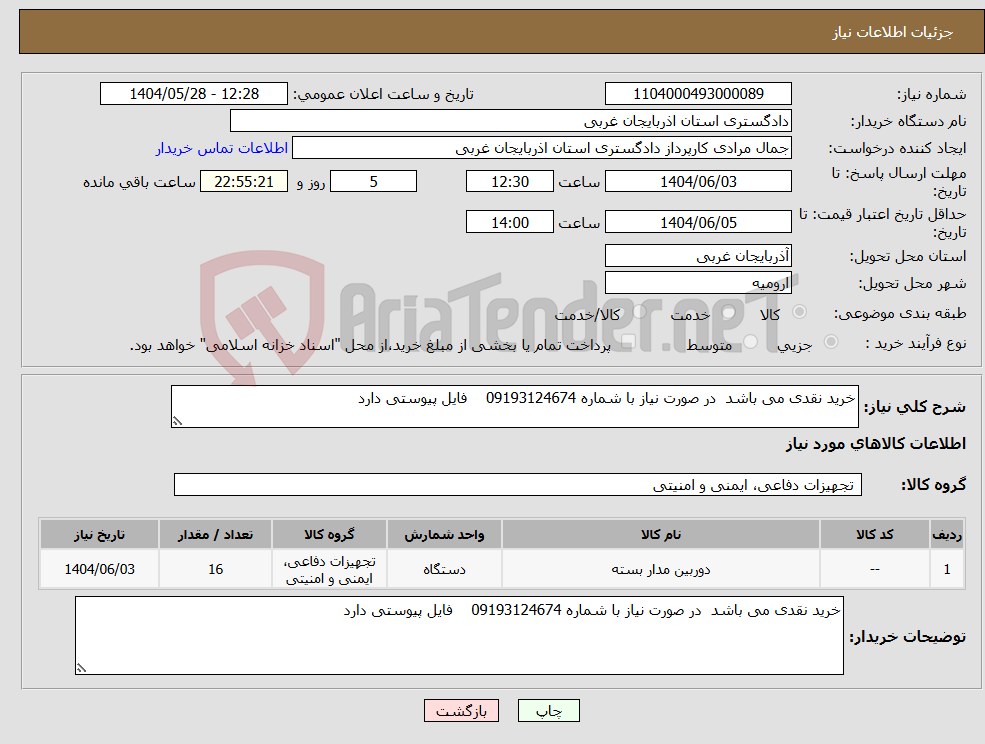Click the deadline time field 14:00
The image size is (985, 744).
510,221
